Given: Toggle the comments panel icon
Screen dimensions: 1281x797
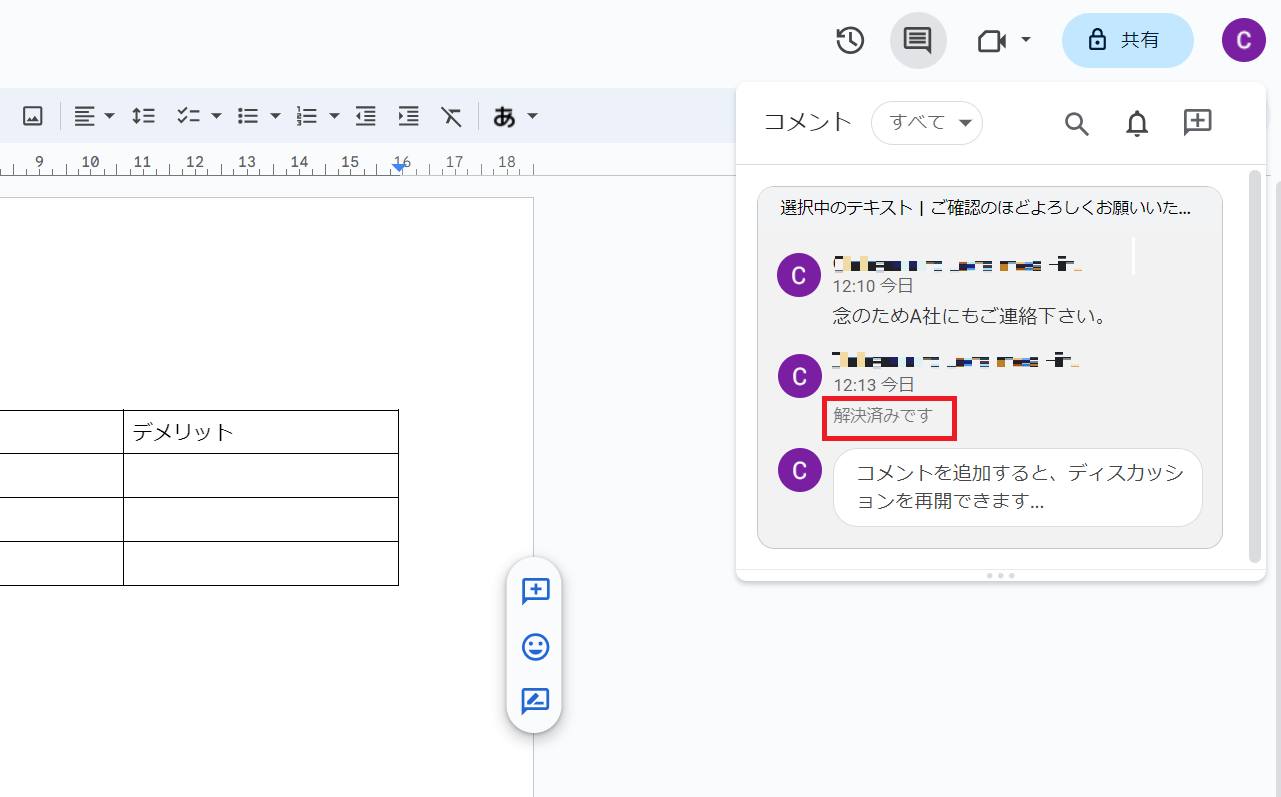Looking at the screenshot, I should point(917,41).
